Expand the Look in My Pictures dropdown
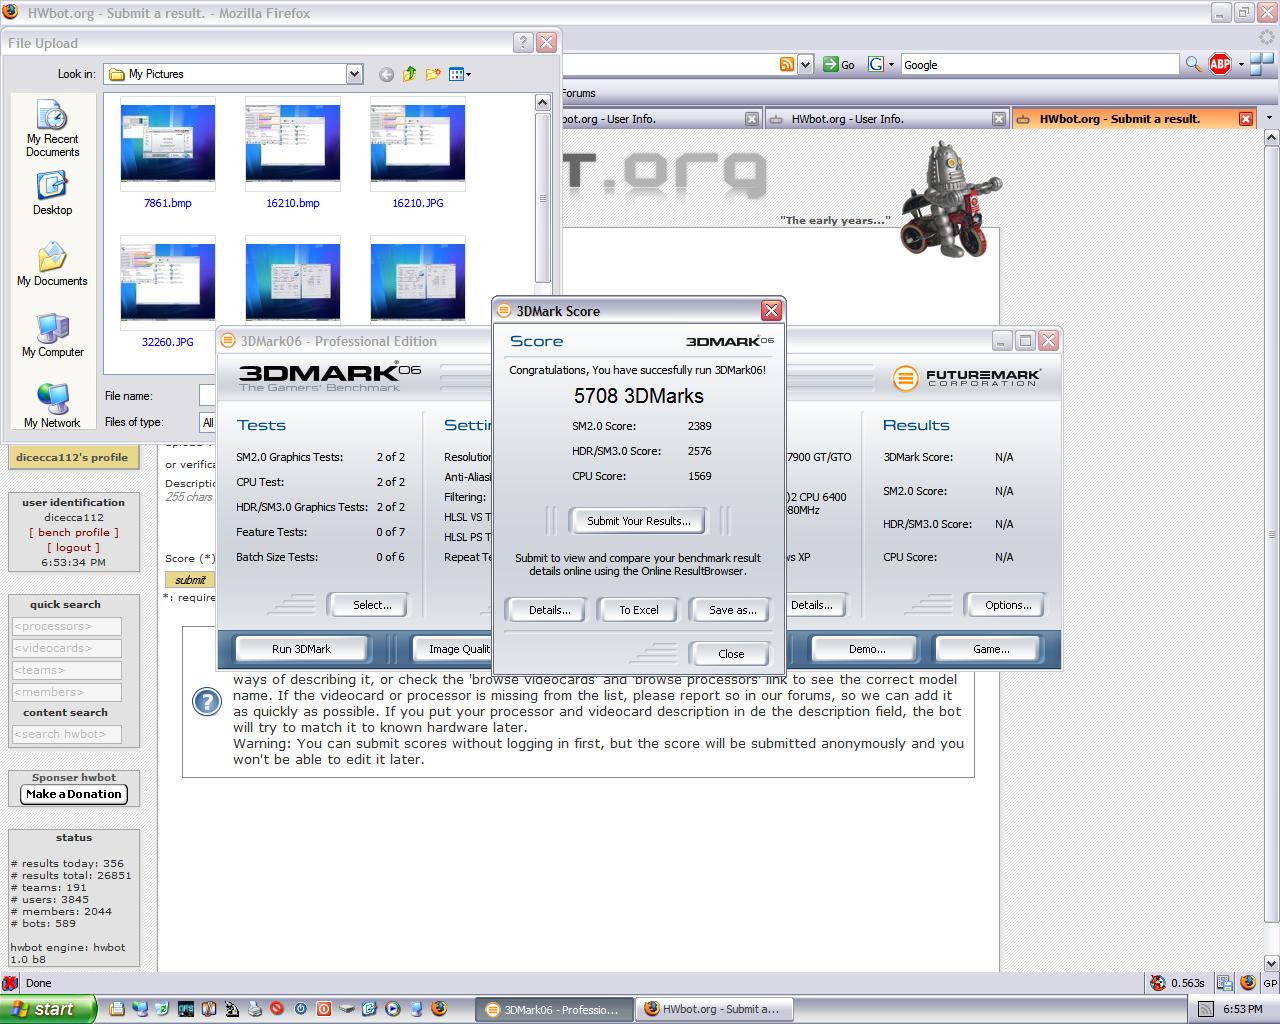 (x=354, y=74)
